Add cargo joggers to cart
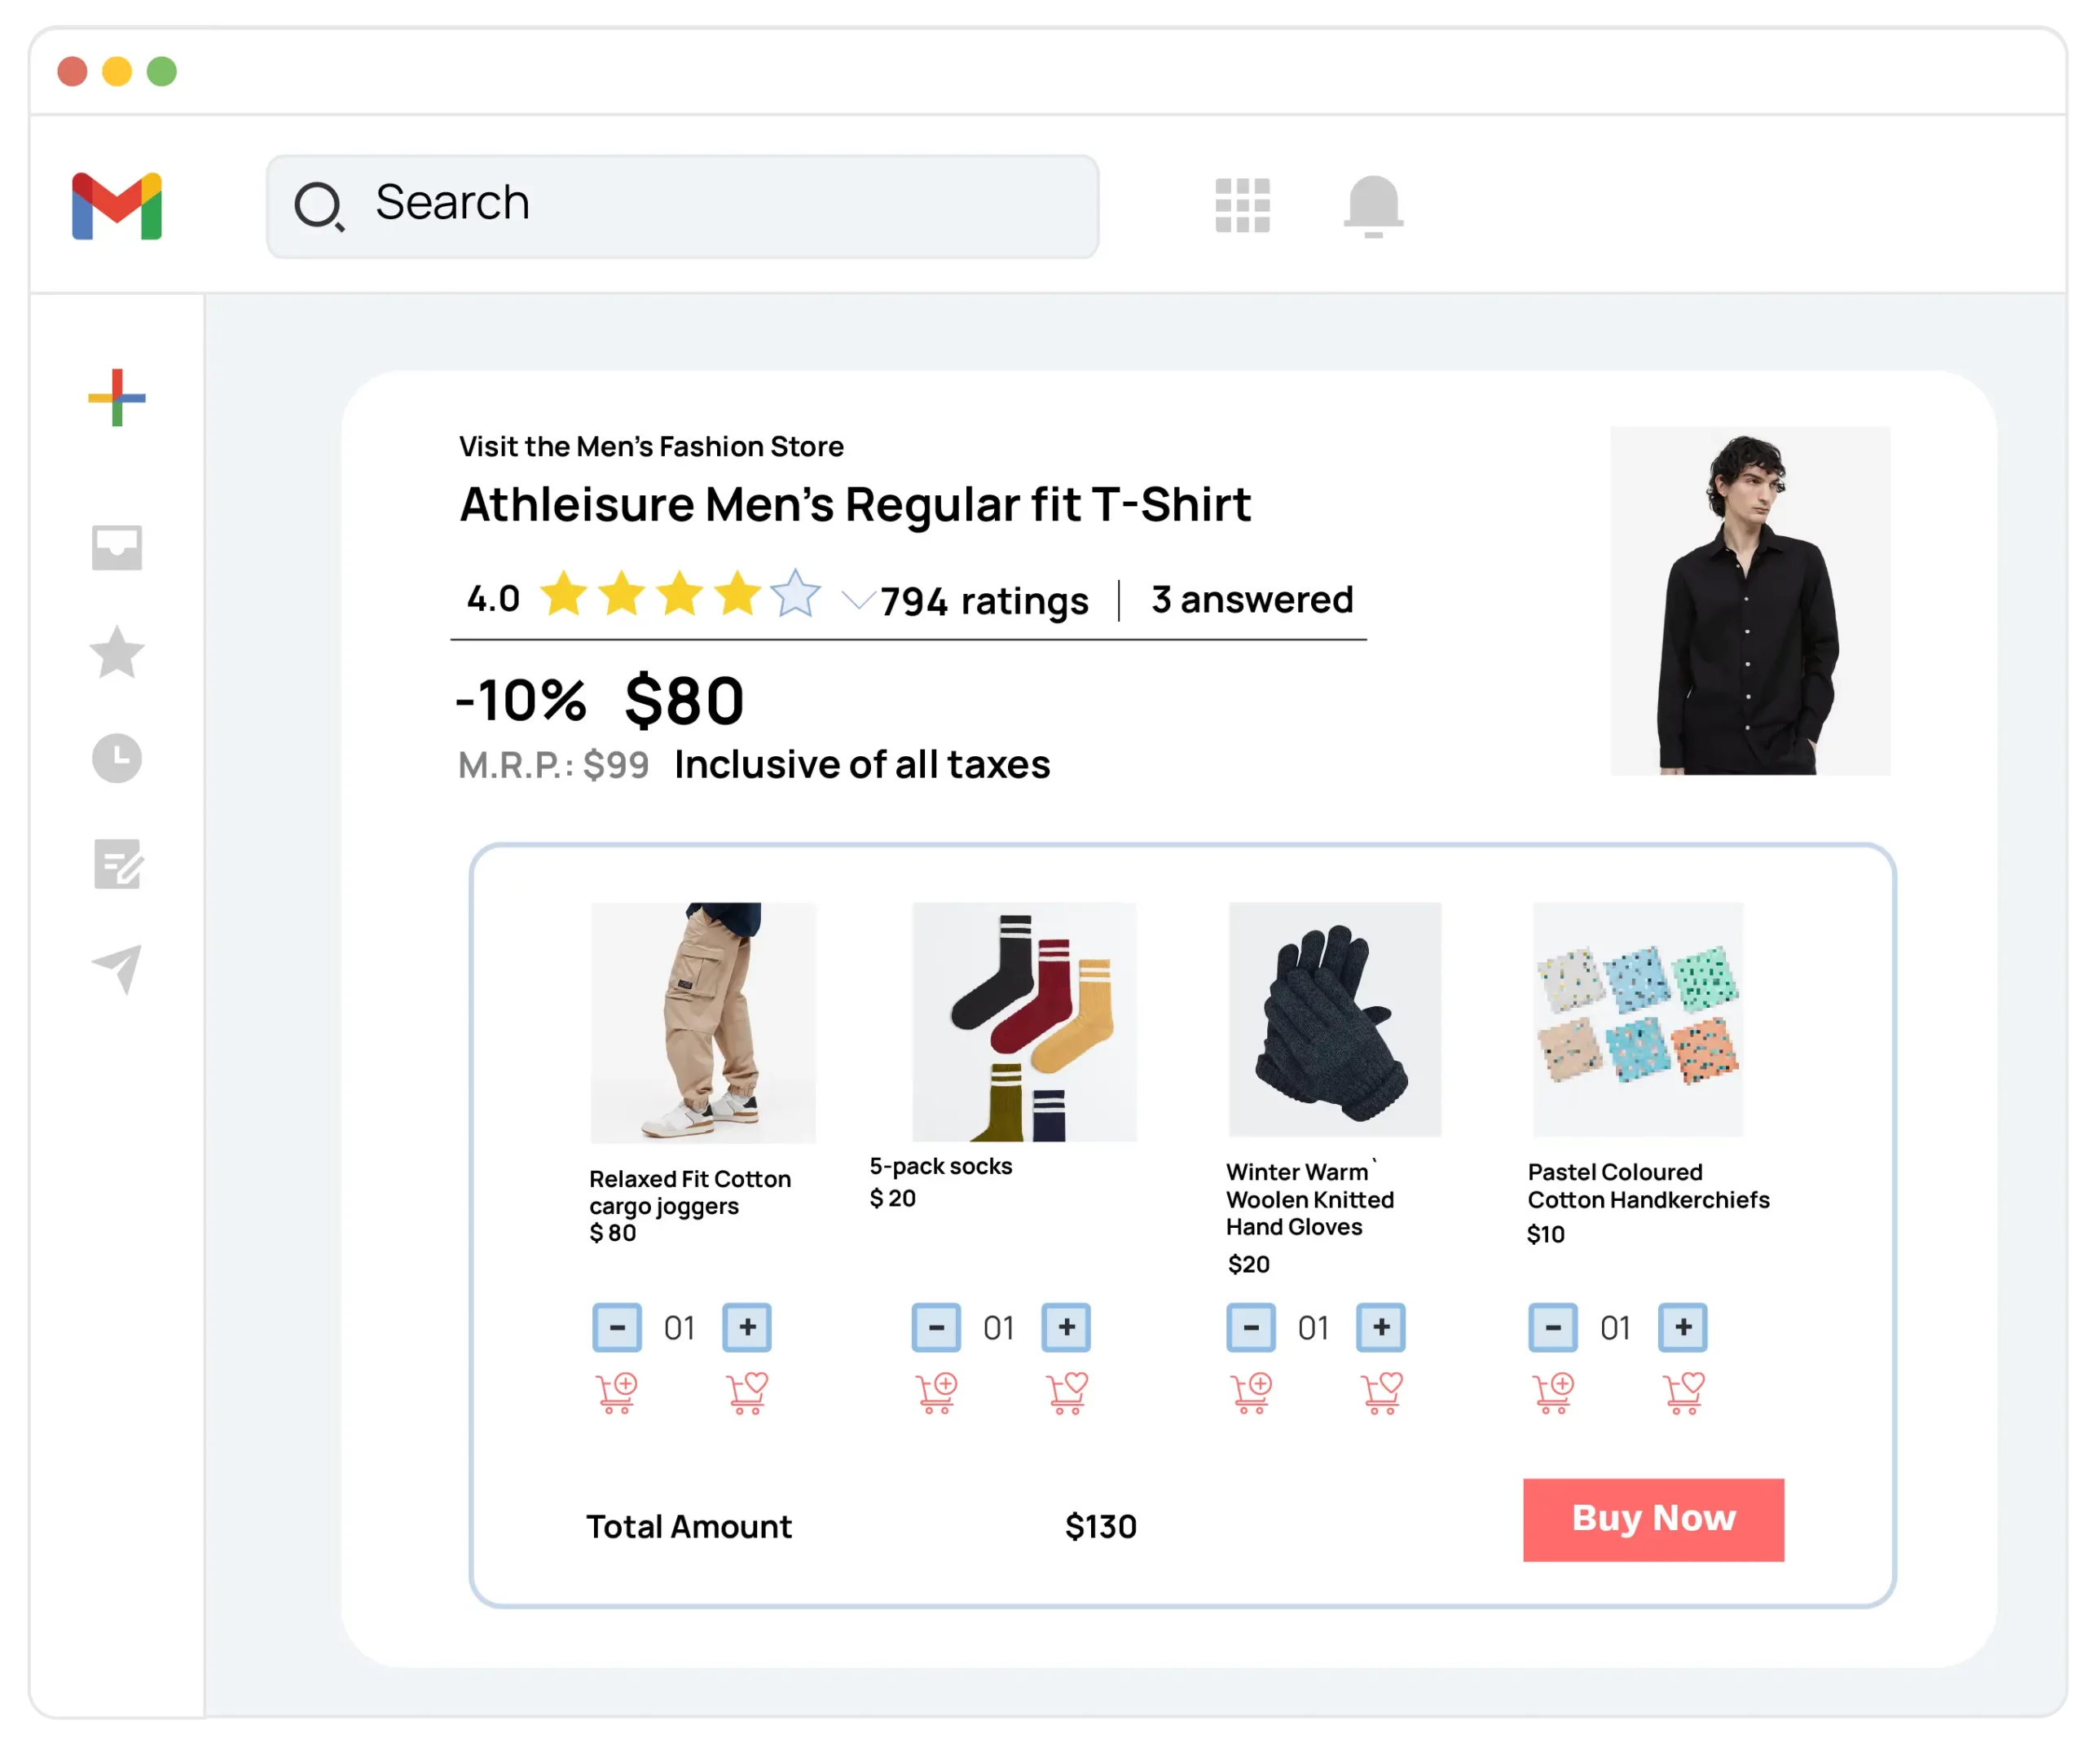Viewport: 2086px width, 1764px height. click(x=616, y=1392)
